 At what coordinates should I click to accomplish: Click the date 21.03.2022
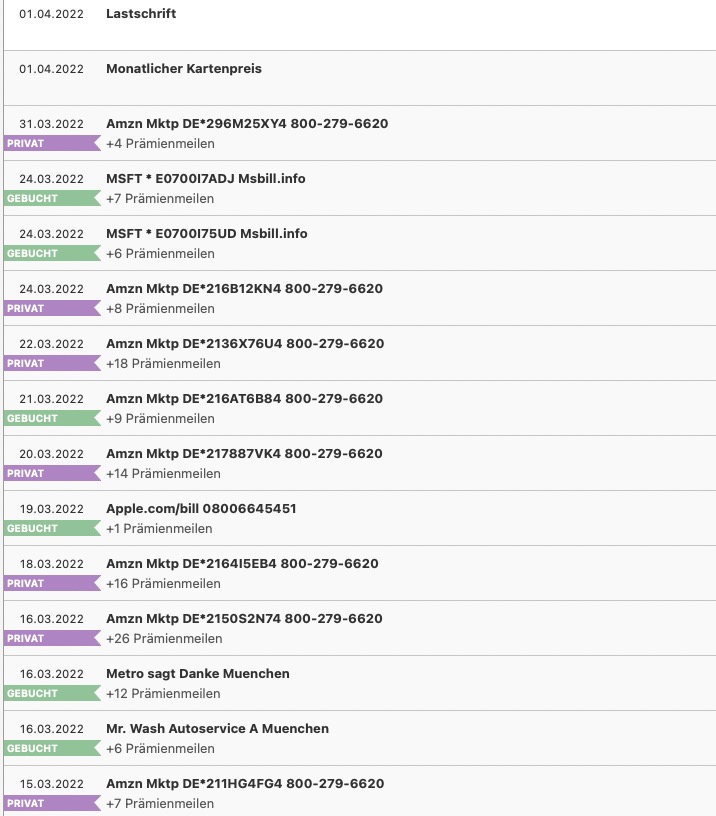click(52, 399)
